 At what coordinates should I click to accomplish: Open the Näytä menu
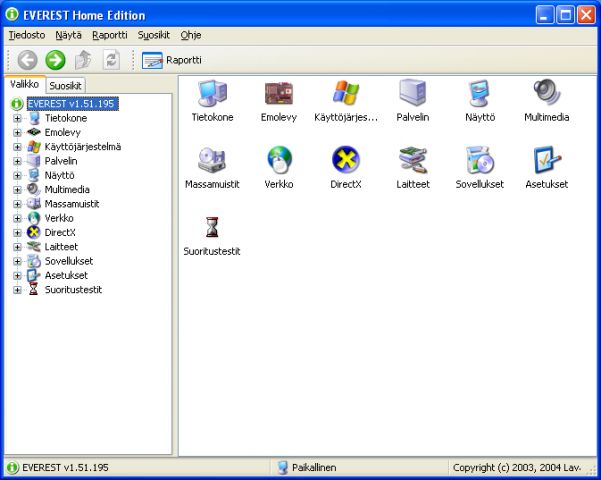tap(69, 35)
